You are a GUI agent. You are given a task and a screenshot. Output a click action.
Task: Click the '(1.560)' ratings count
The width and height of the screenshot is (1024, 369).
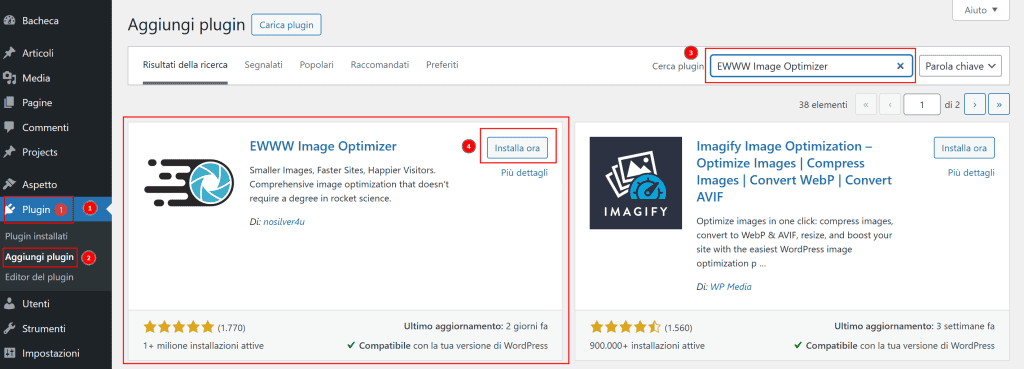coord(678,327)
